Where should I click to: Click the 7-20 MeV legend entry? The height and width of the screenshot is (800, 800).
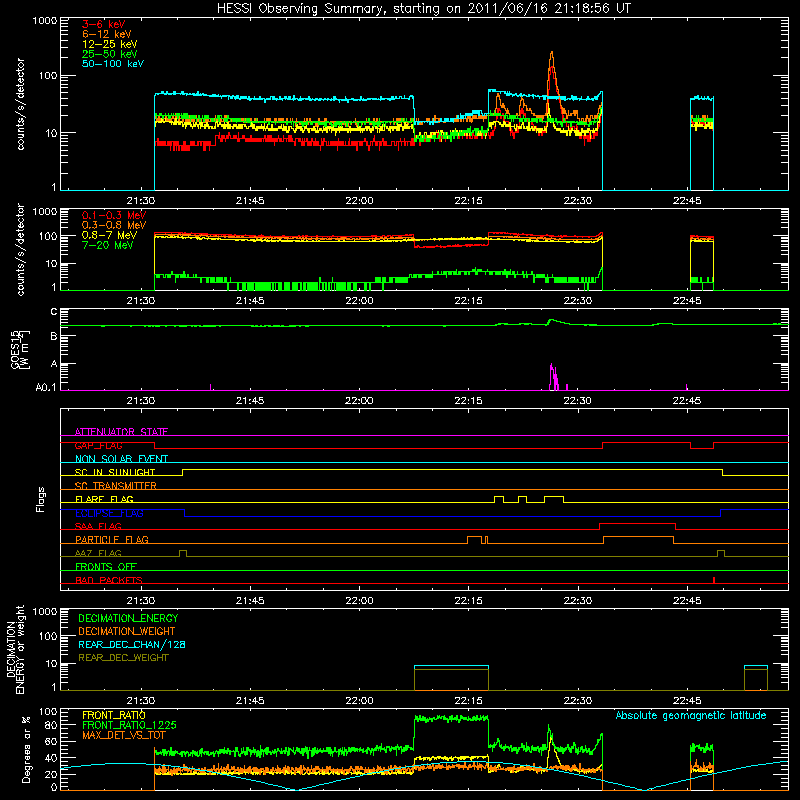pyautogui.click(x=108, y=245)
